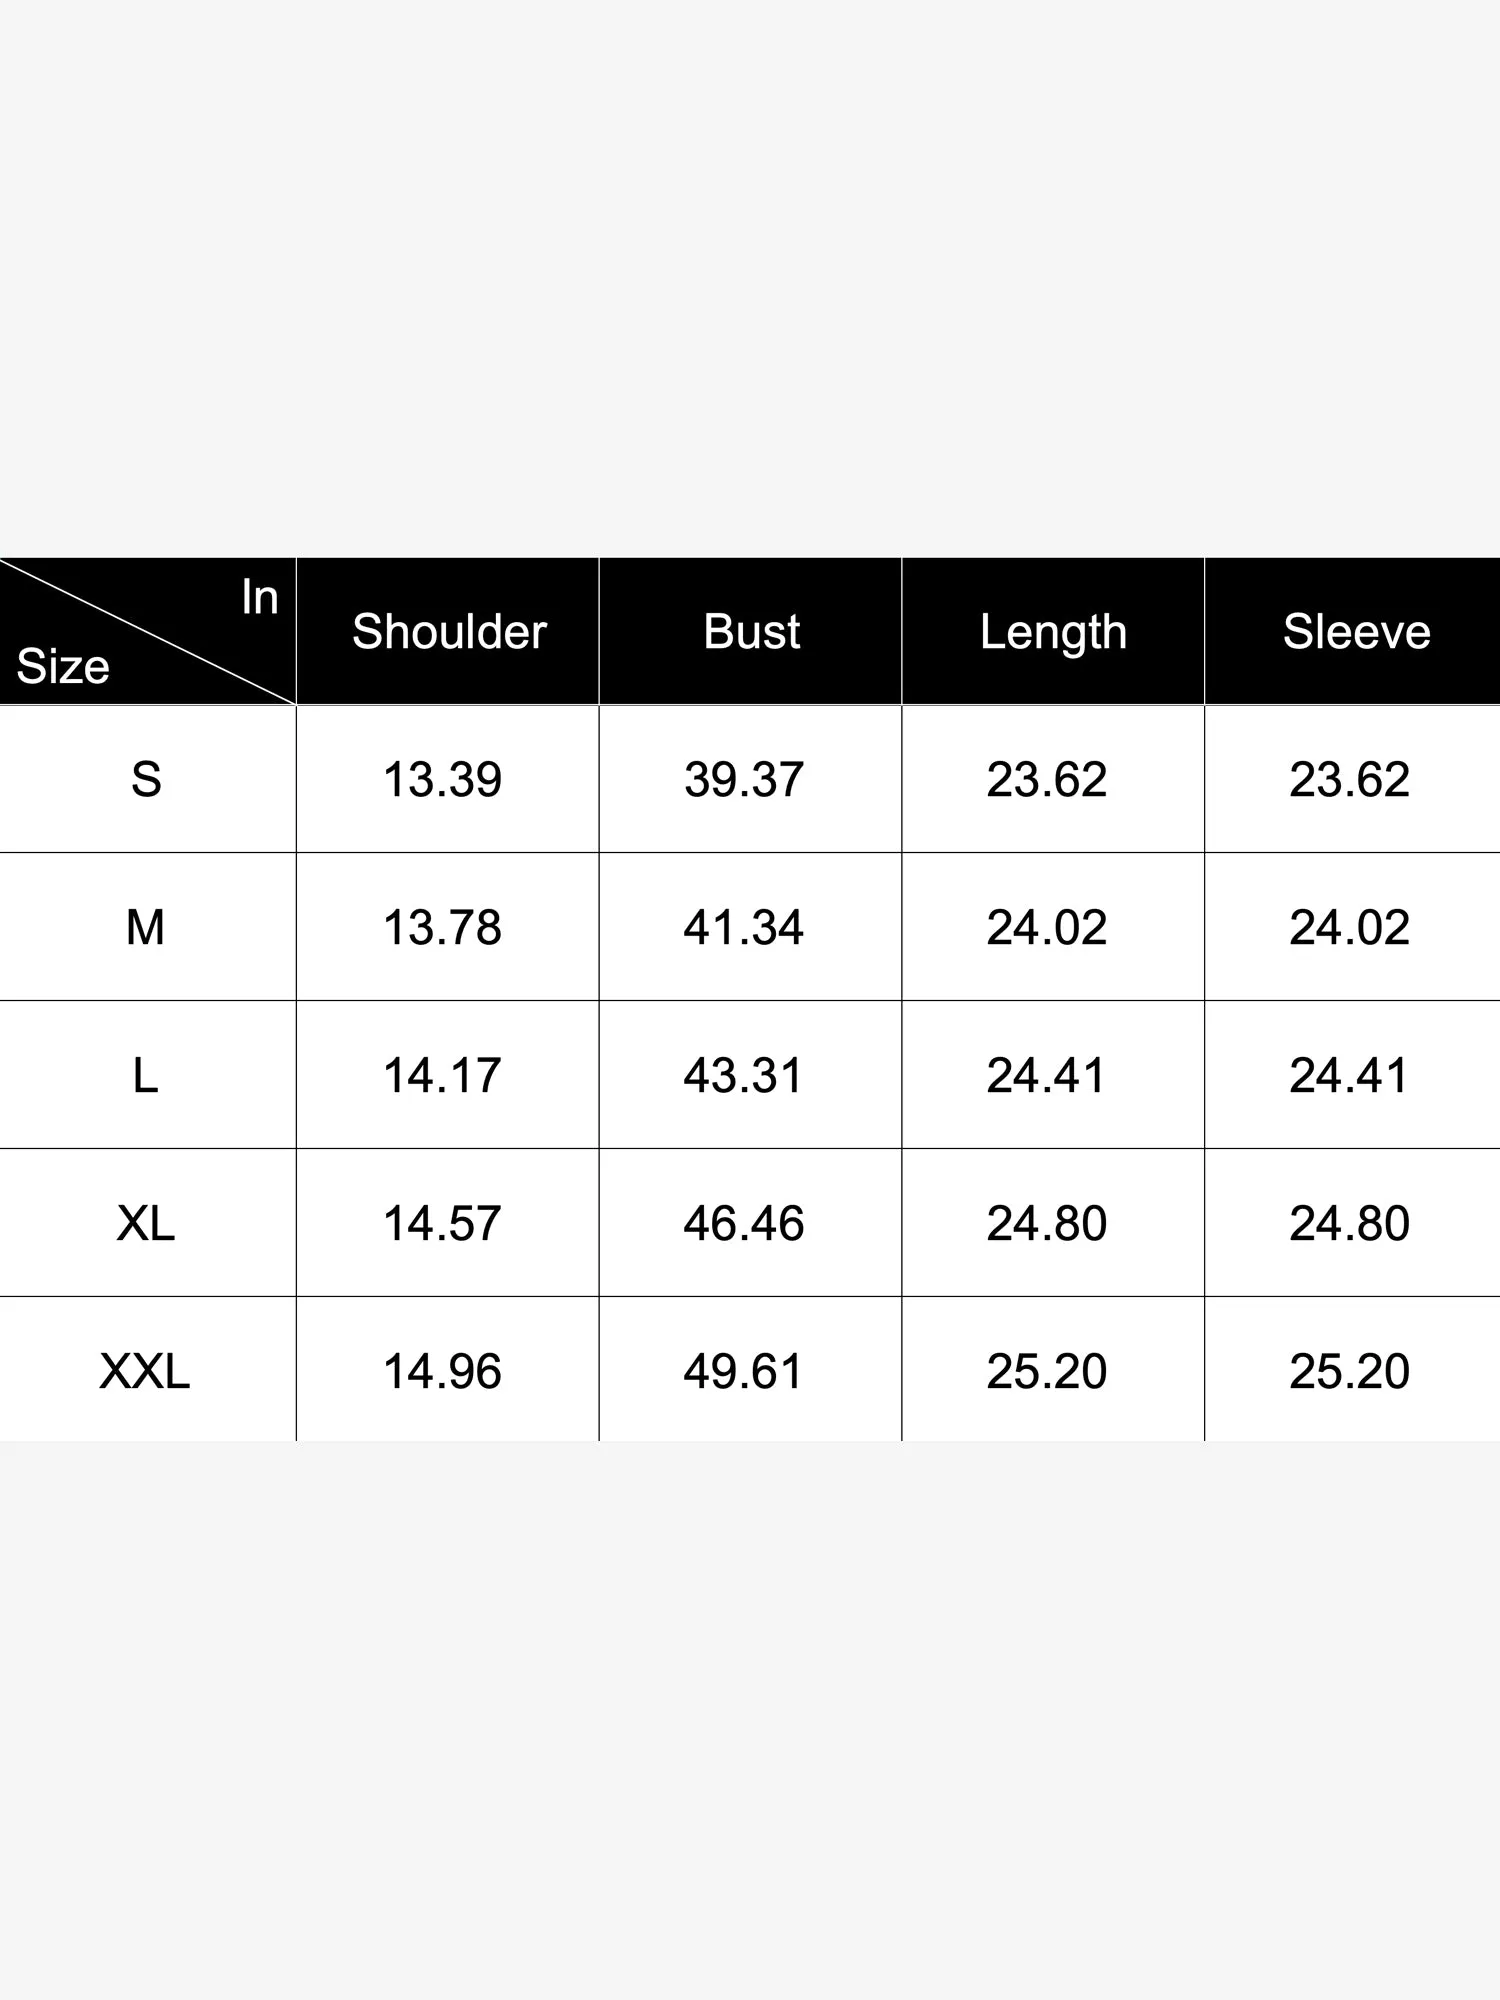Click bust value 46.46 for size XL

[x=744, y=1223]
